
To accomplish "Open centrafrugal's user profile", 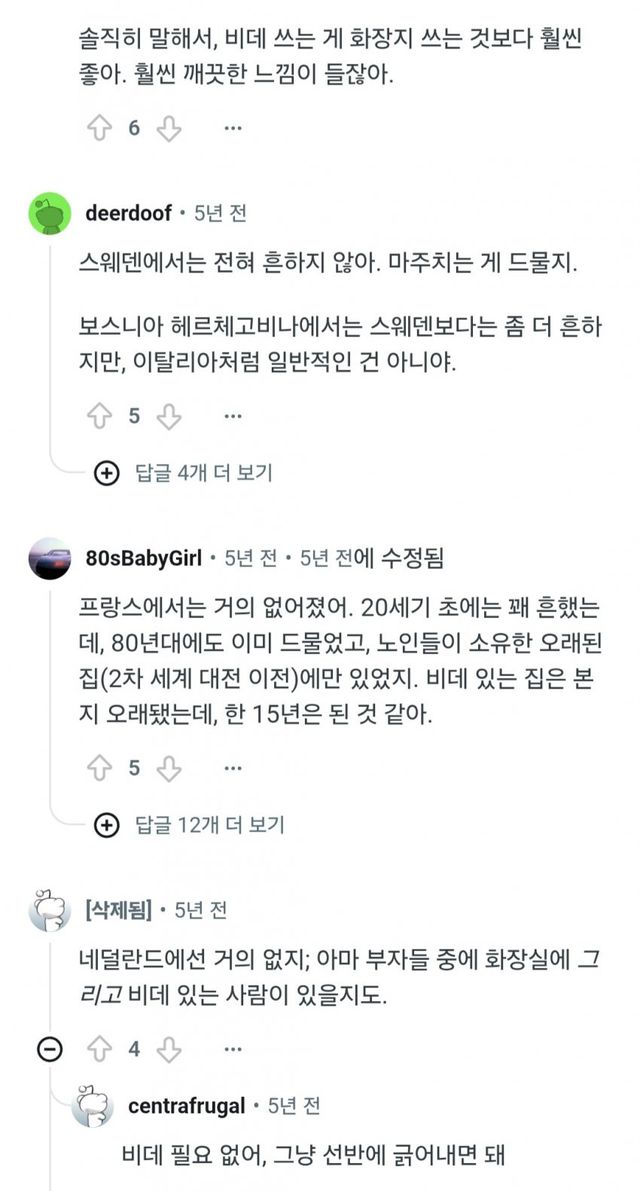I will pos(184,1106).
